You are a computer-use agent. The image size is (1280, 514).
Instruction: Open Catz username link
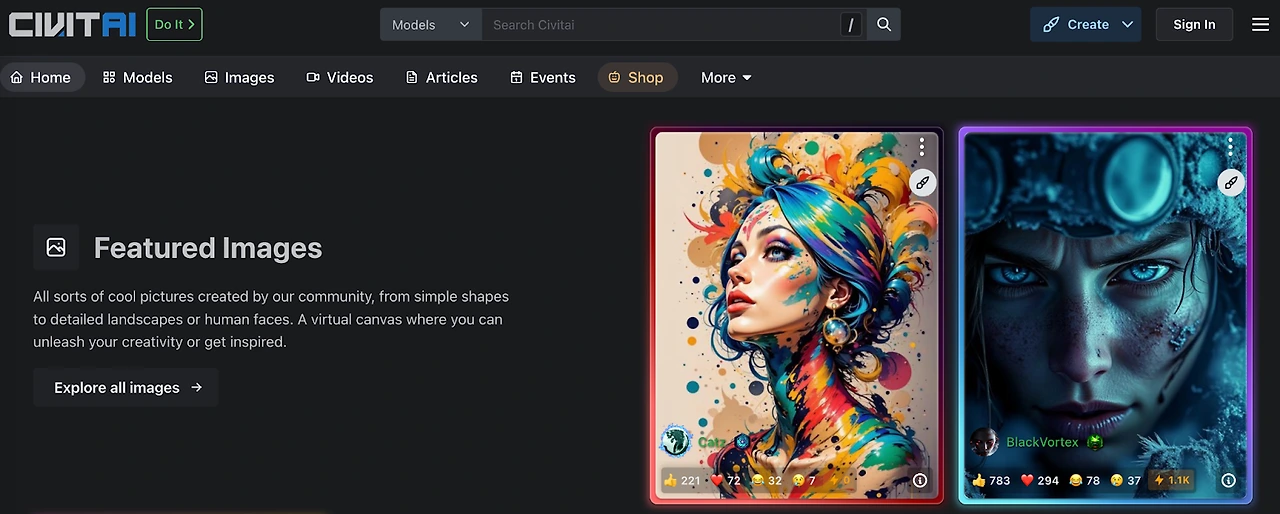point(712,442)
